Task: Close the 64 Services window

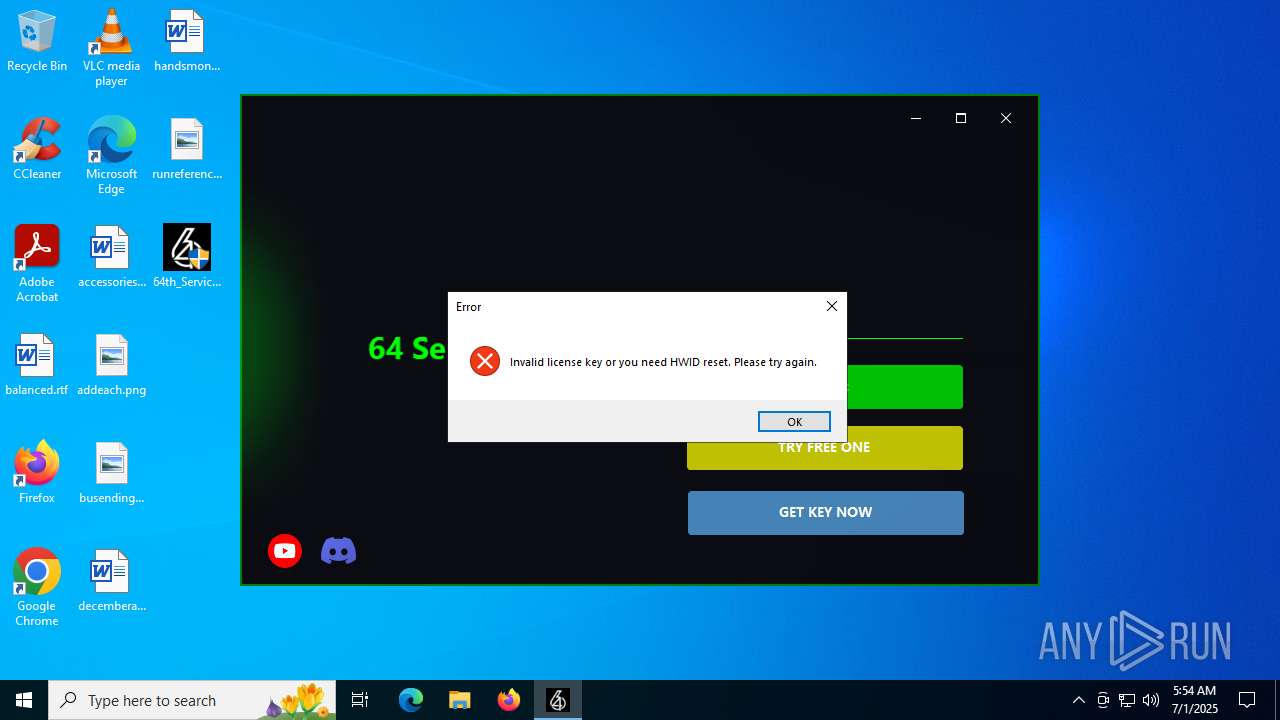Action: (1006, 118)
